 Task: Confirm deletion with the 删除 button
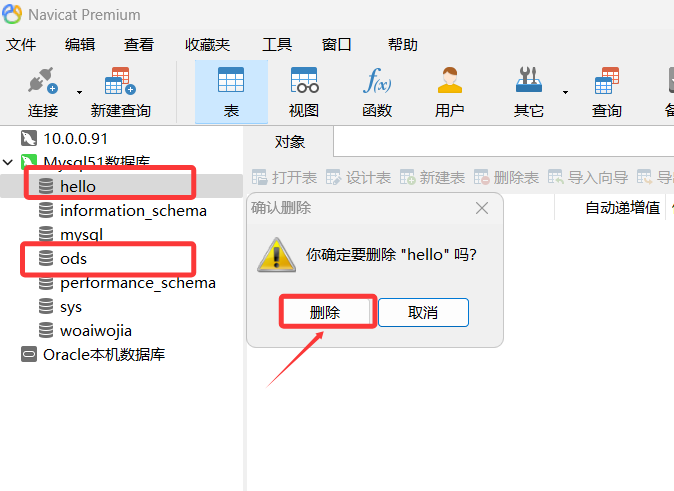(325, 312)
